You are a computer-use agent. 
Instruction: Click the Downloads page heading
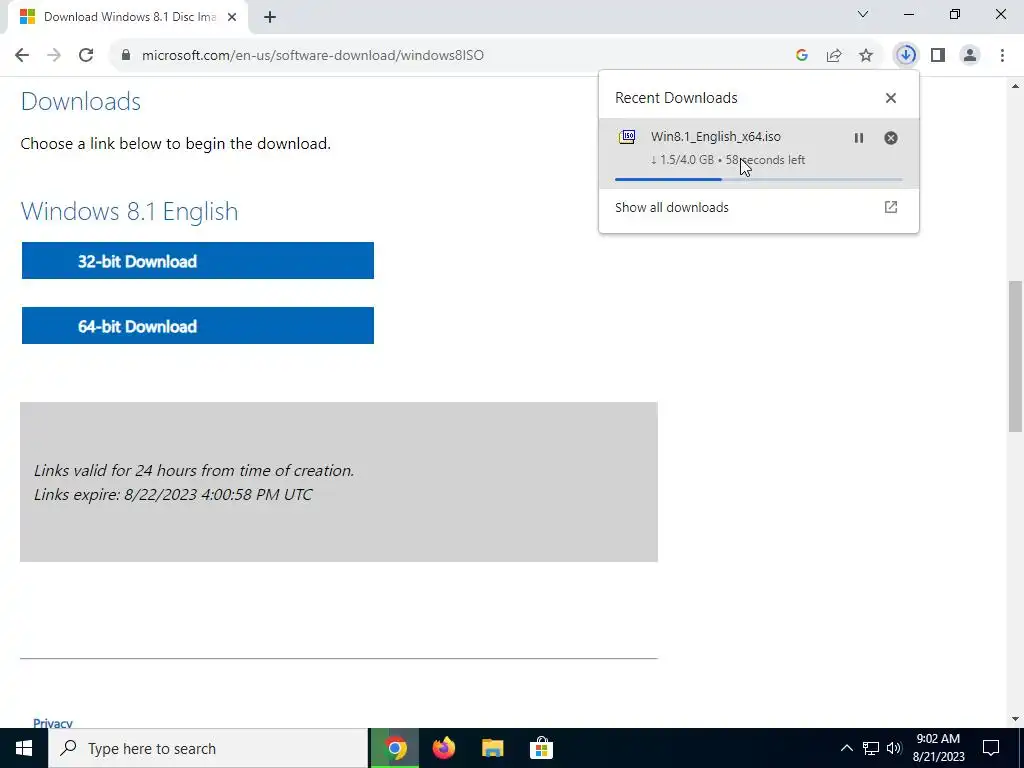coord(81,101)
